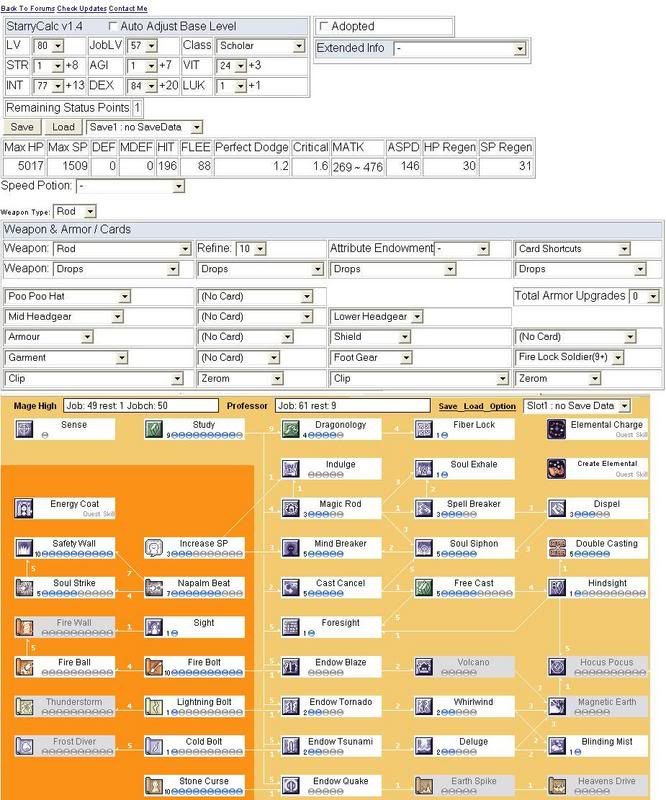Expand the Speed Potion dropdown

point(131,187)
